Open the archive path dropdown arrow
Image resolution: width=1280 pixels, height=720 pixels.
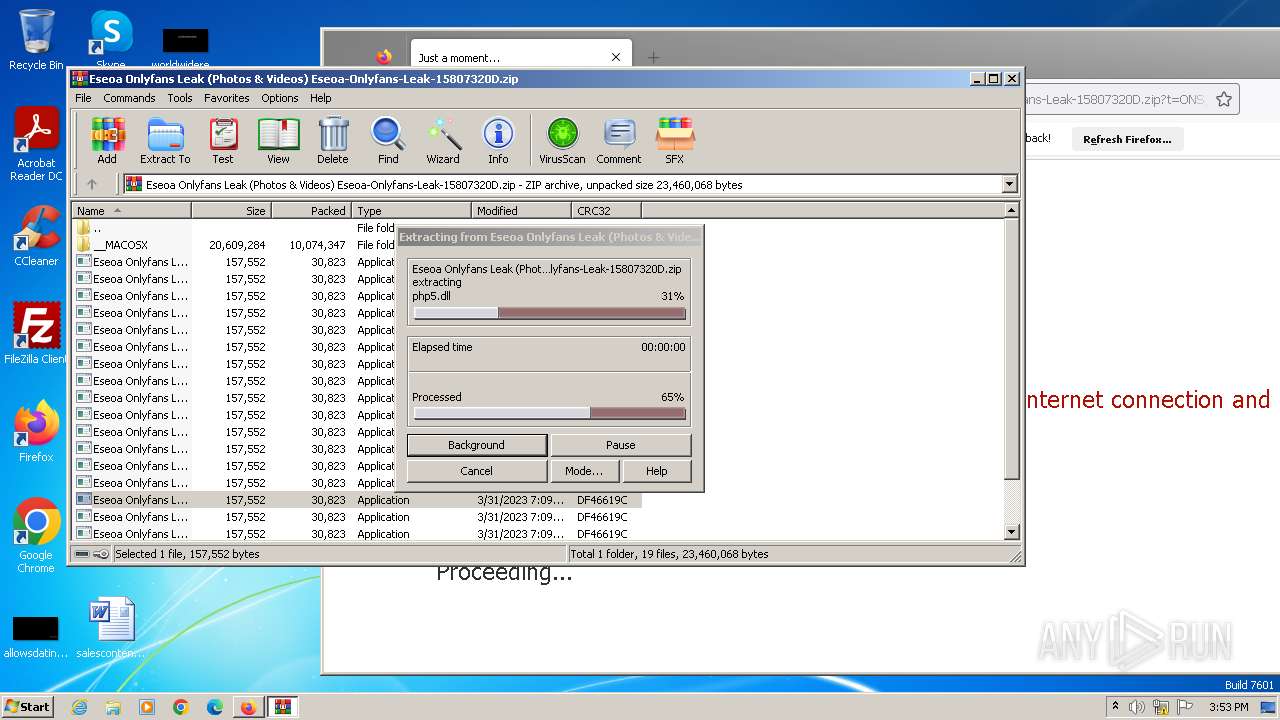point(1009,184)
